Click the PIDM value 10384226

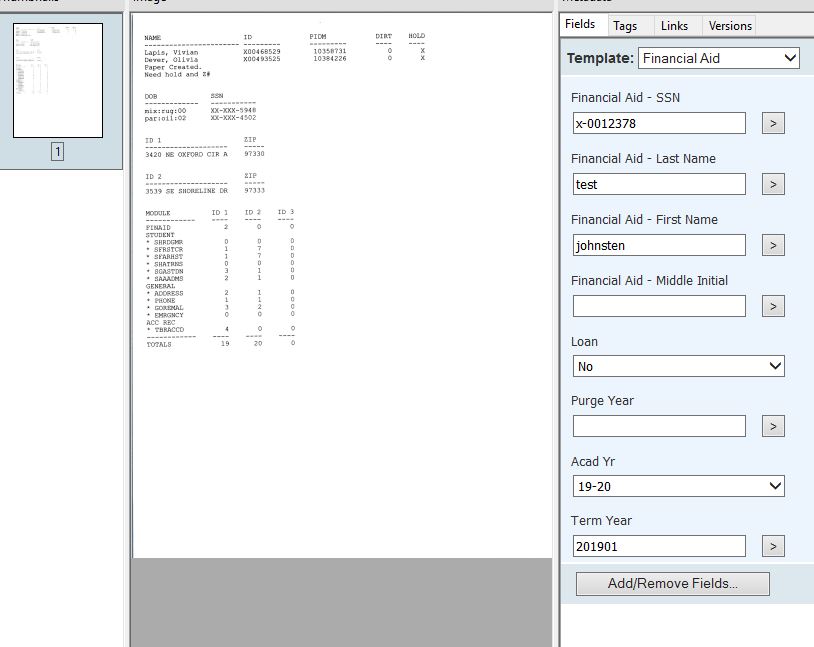(x=330, y=59)
